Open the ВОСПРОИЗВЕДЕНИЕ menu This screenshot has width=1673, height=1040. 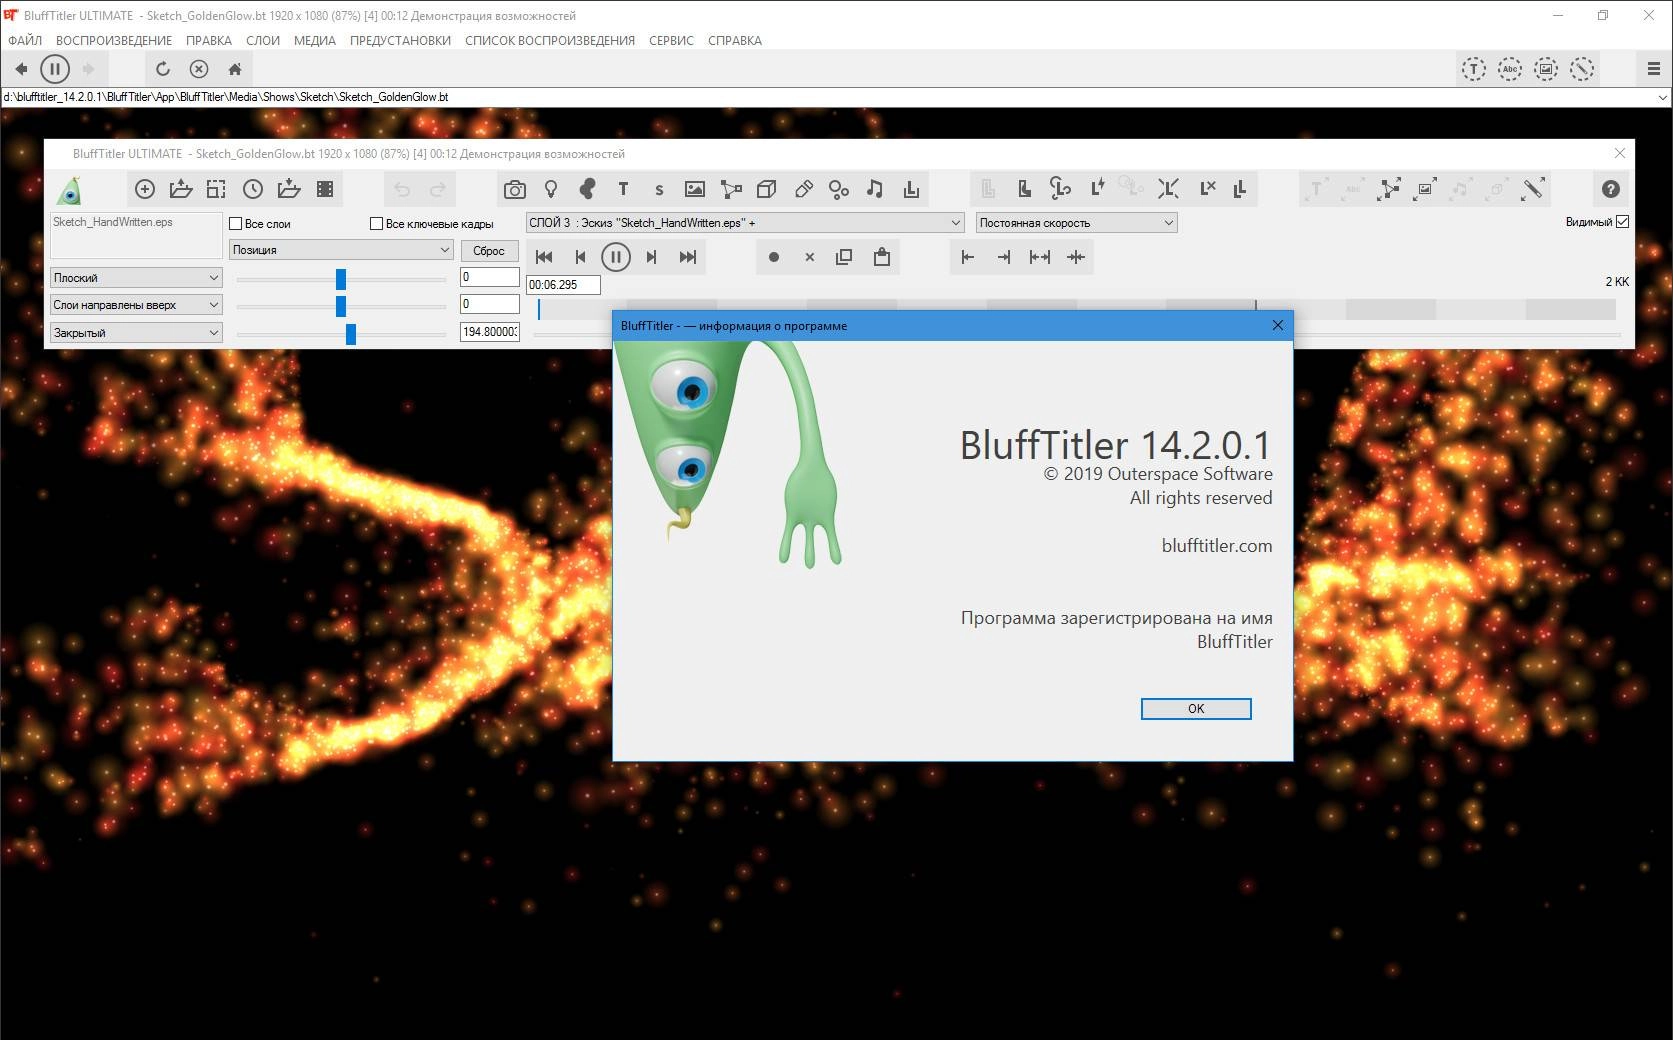pyautogui.click(x=114, y=41)
